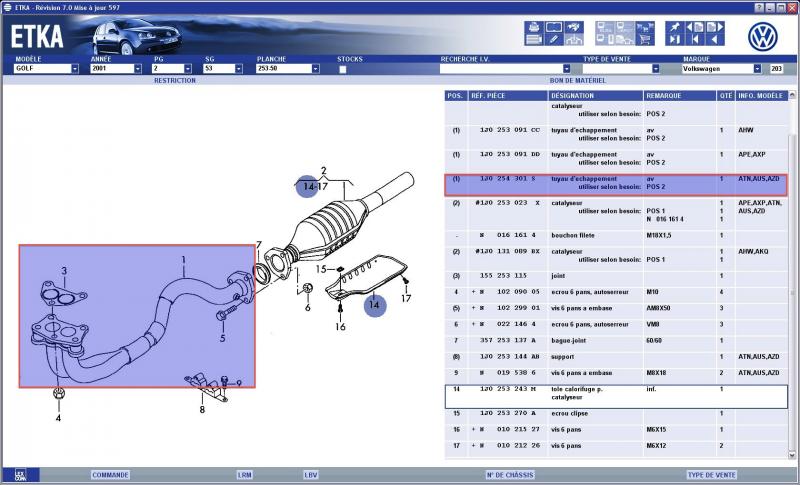Click the Restriction label
The image size is (800, 485).
175,81
